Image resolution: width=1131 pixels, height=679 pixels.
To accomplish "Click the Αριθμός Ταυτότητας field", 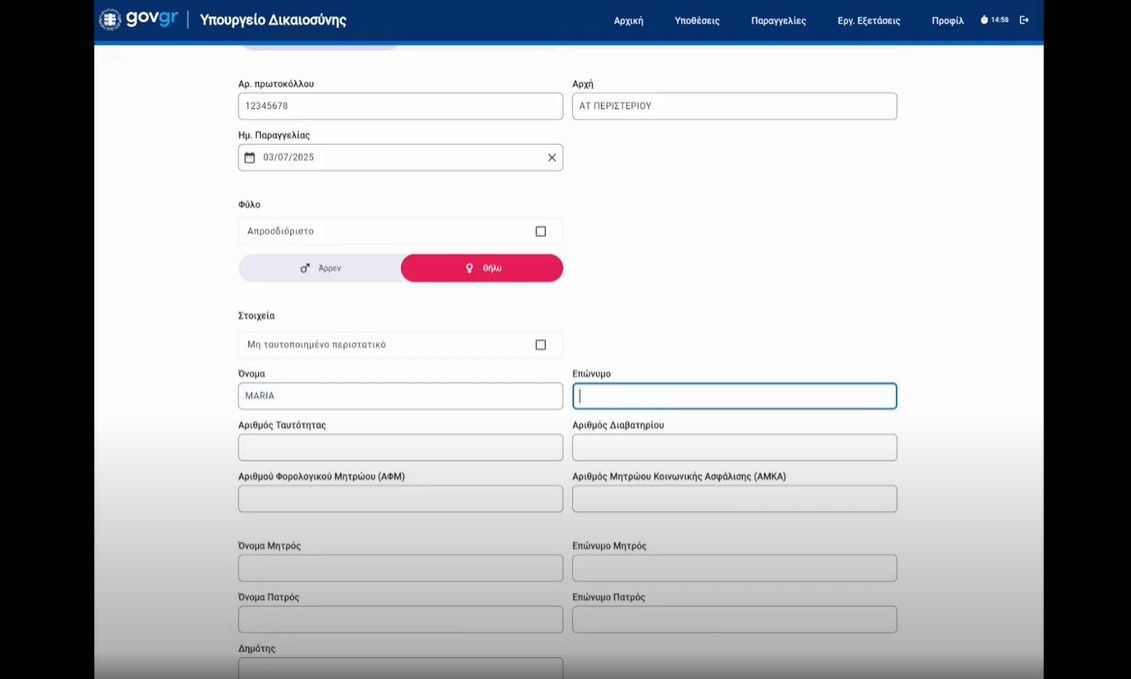I will click(x=400, y=448).
